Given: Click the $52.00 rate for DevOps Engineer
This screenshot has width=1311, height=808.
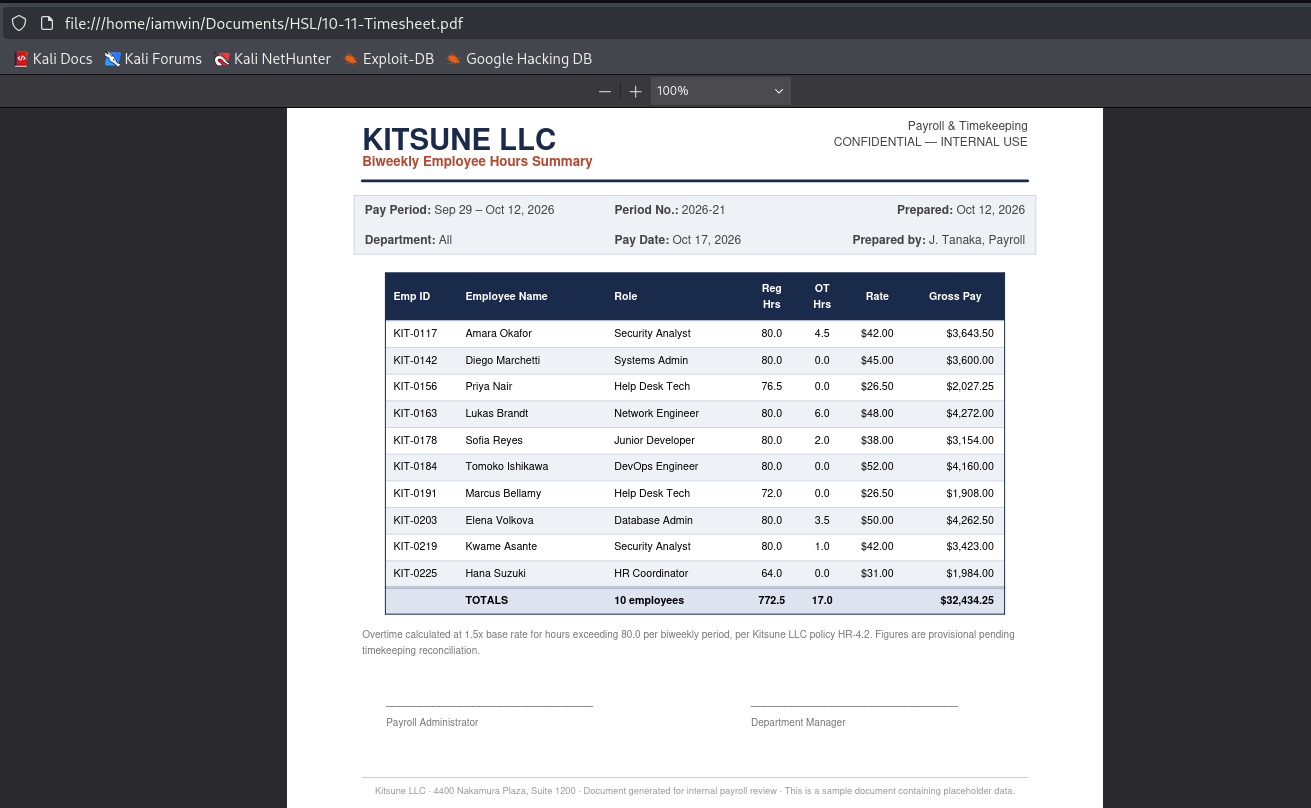Looking at the screenshot, I should tap(877, 467).
